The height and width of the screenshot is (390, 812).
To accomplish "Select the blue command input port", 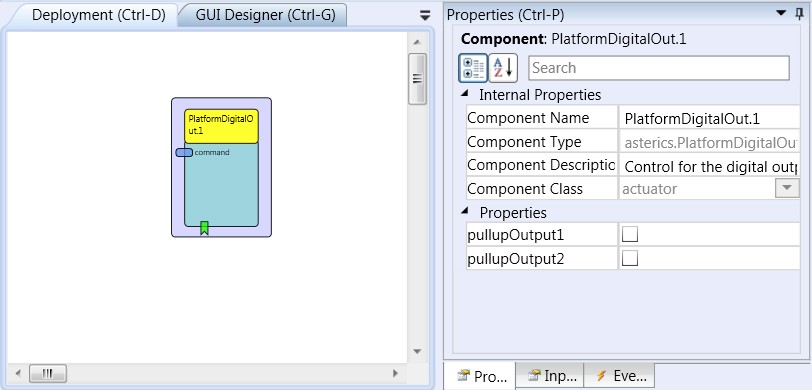I will tap(184, 152).
